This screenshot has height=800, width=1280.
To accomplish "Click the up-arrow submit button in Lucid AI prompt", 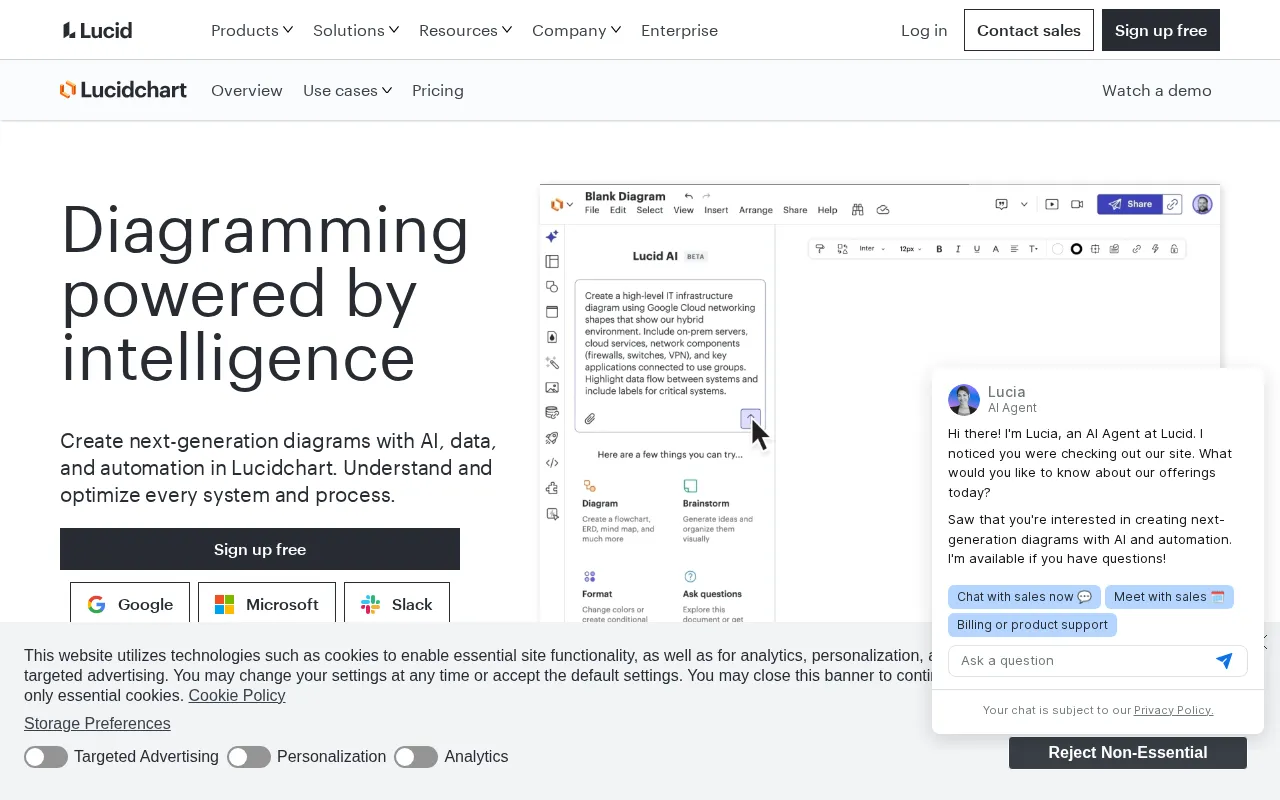I will [x=750, y=418].
